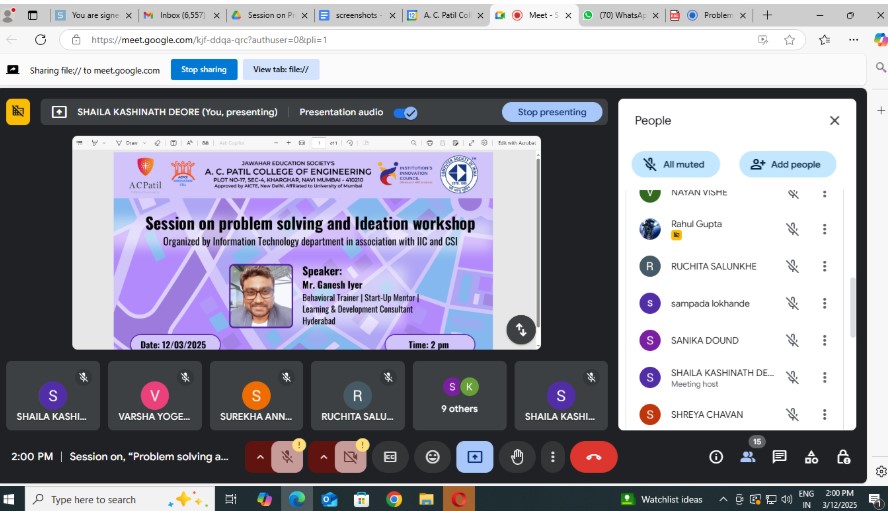Toggle the Presentation audio switch
The width and height of the screenshot is (888, 511).
click(406, 113)
